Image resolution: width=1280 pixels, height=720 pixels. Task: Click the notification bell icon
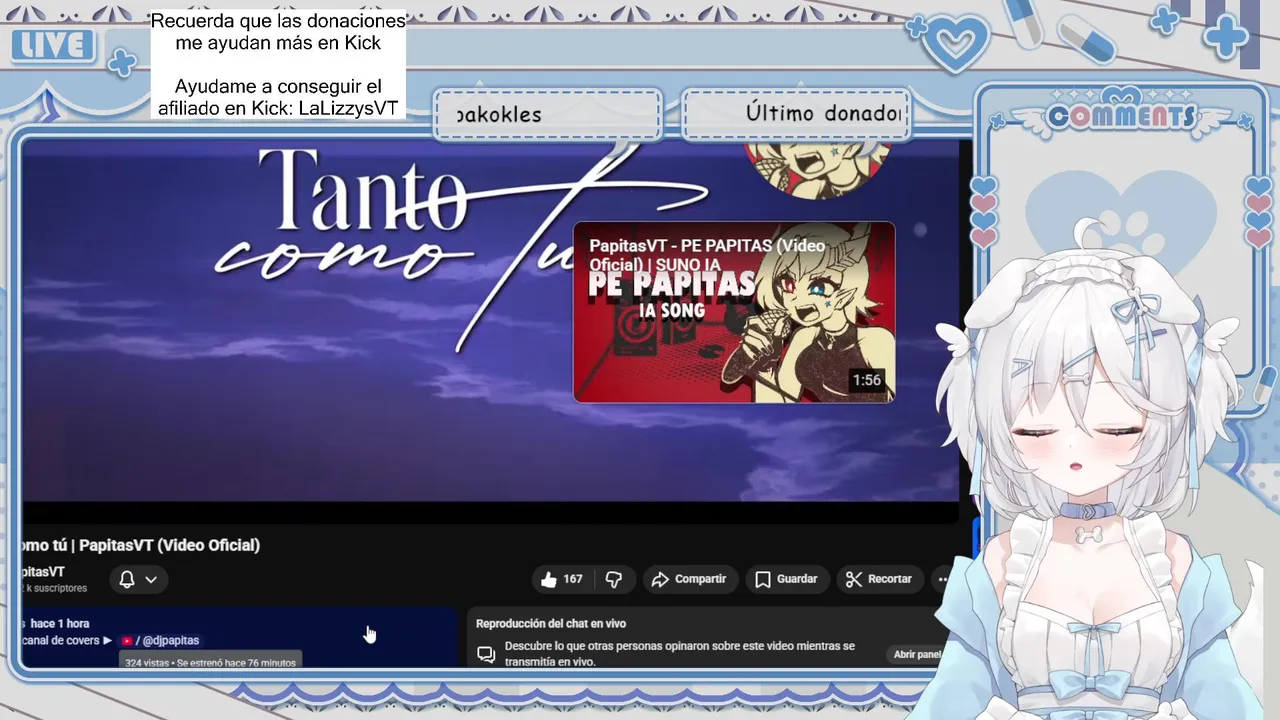coord(127,579)
